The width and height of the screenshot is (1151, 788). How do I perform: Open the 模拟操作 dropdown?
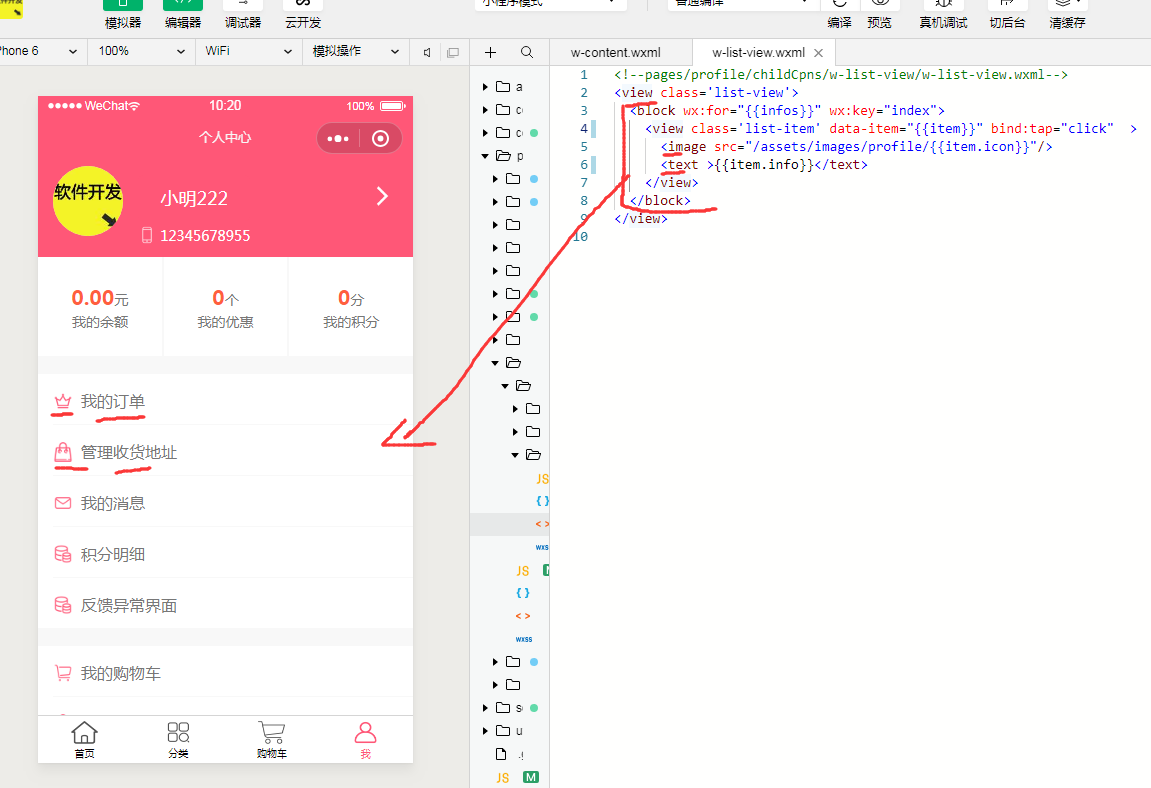355,51
